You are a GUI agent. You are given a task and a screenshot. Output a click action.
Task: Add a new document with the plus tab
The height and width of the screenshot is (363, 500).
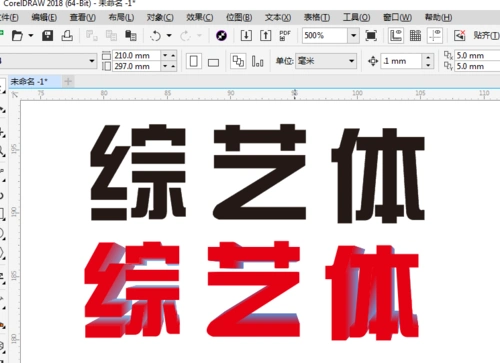[68, 81]
